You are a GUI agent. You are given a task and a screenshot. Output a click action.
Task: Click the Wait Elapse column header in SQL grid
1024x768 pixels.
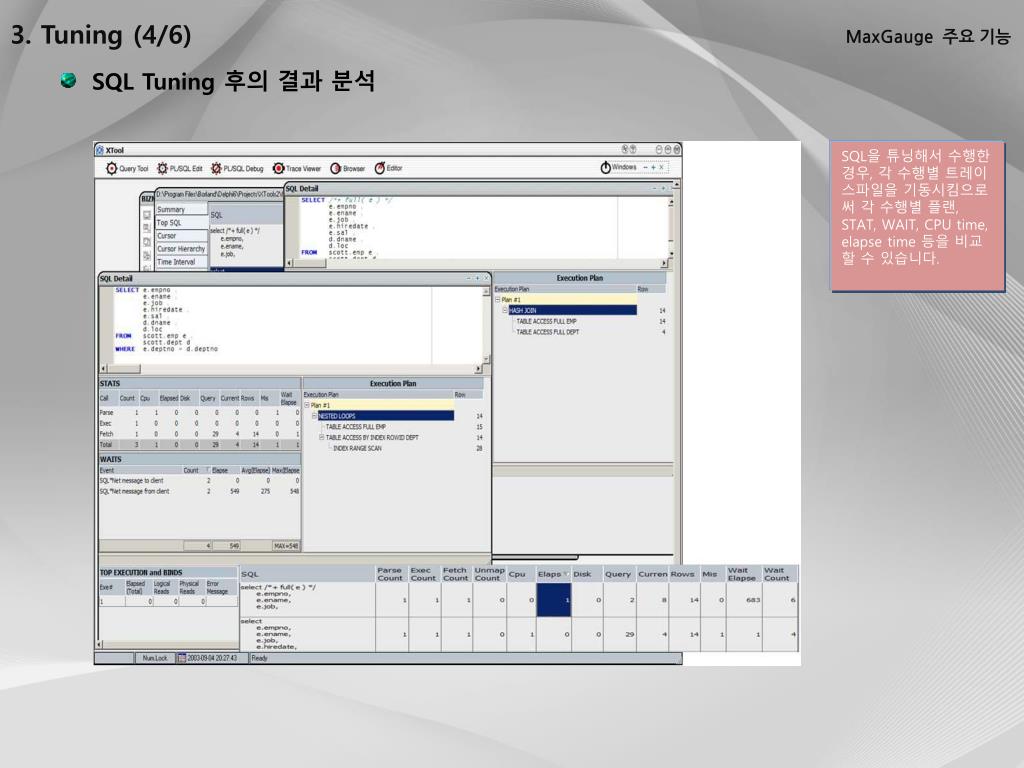click(743, 574)
